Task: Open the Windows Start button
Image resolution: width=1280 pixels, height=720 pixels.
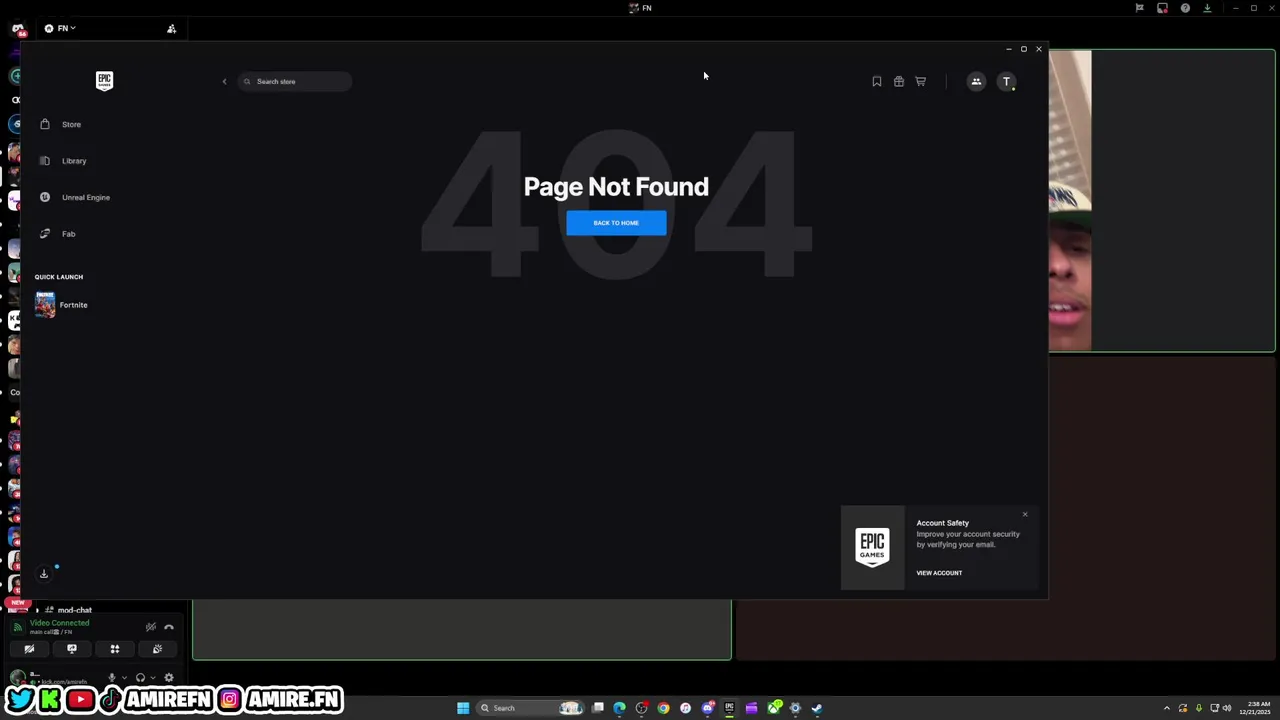Action: (x=463, y=708)
